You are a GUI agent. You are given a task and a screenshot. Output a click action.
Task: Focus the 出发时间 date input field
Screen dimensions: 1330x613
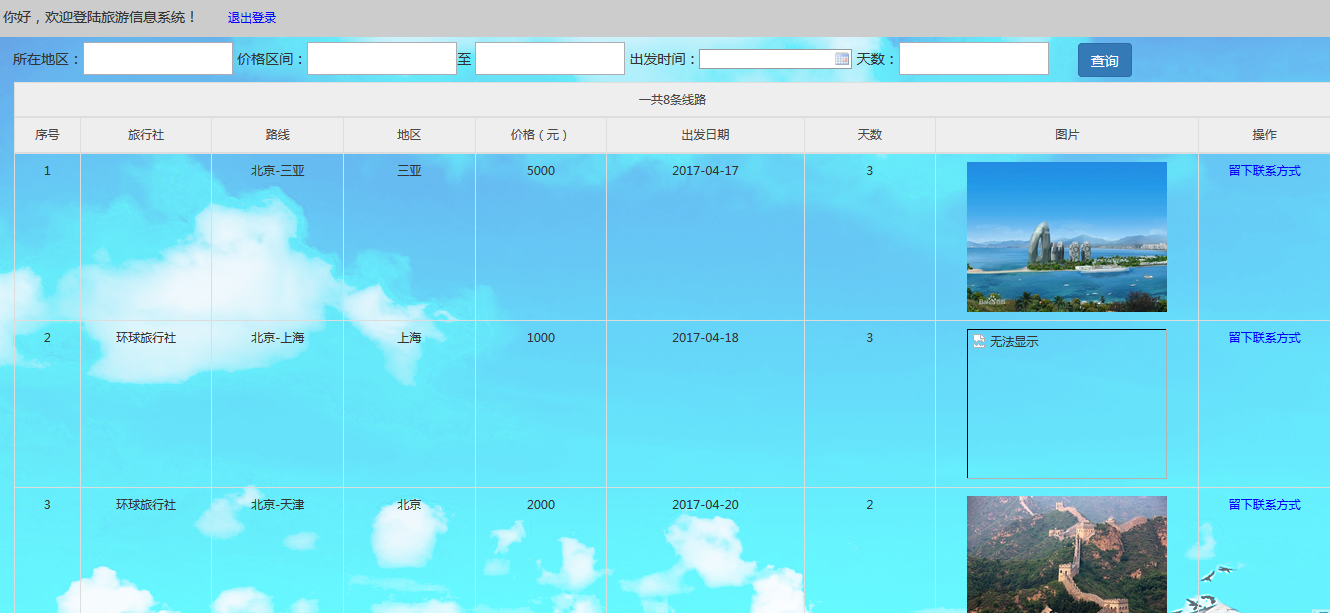click(x=775, y=59)
